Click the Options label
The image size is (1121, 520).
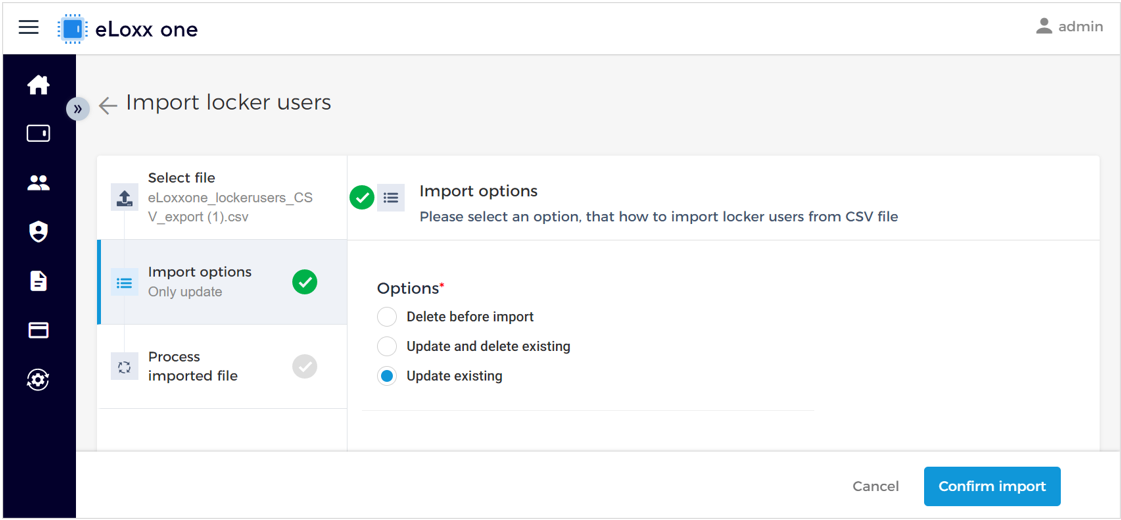click(410, 288)
